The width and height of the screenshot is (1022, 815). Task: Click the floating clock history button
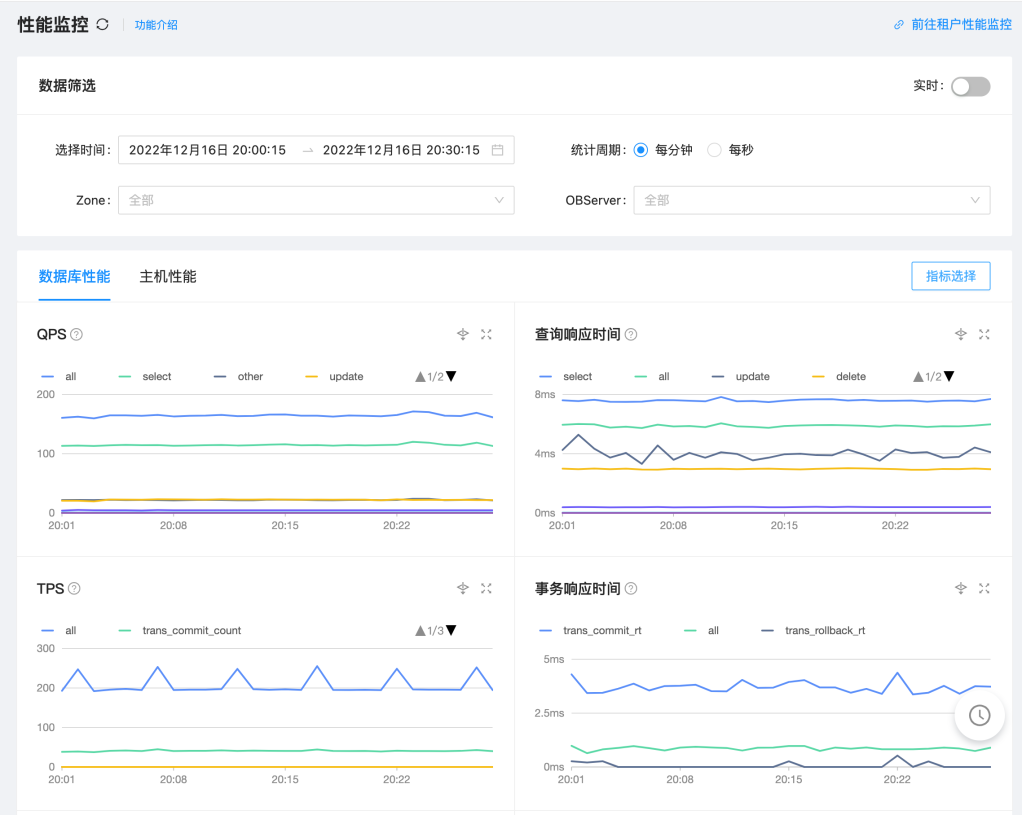tap(980, 715)
